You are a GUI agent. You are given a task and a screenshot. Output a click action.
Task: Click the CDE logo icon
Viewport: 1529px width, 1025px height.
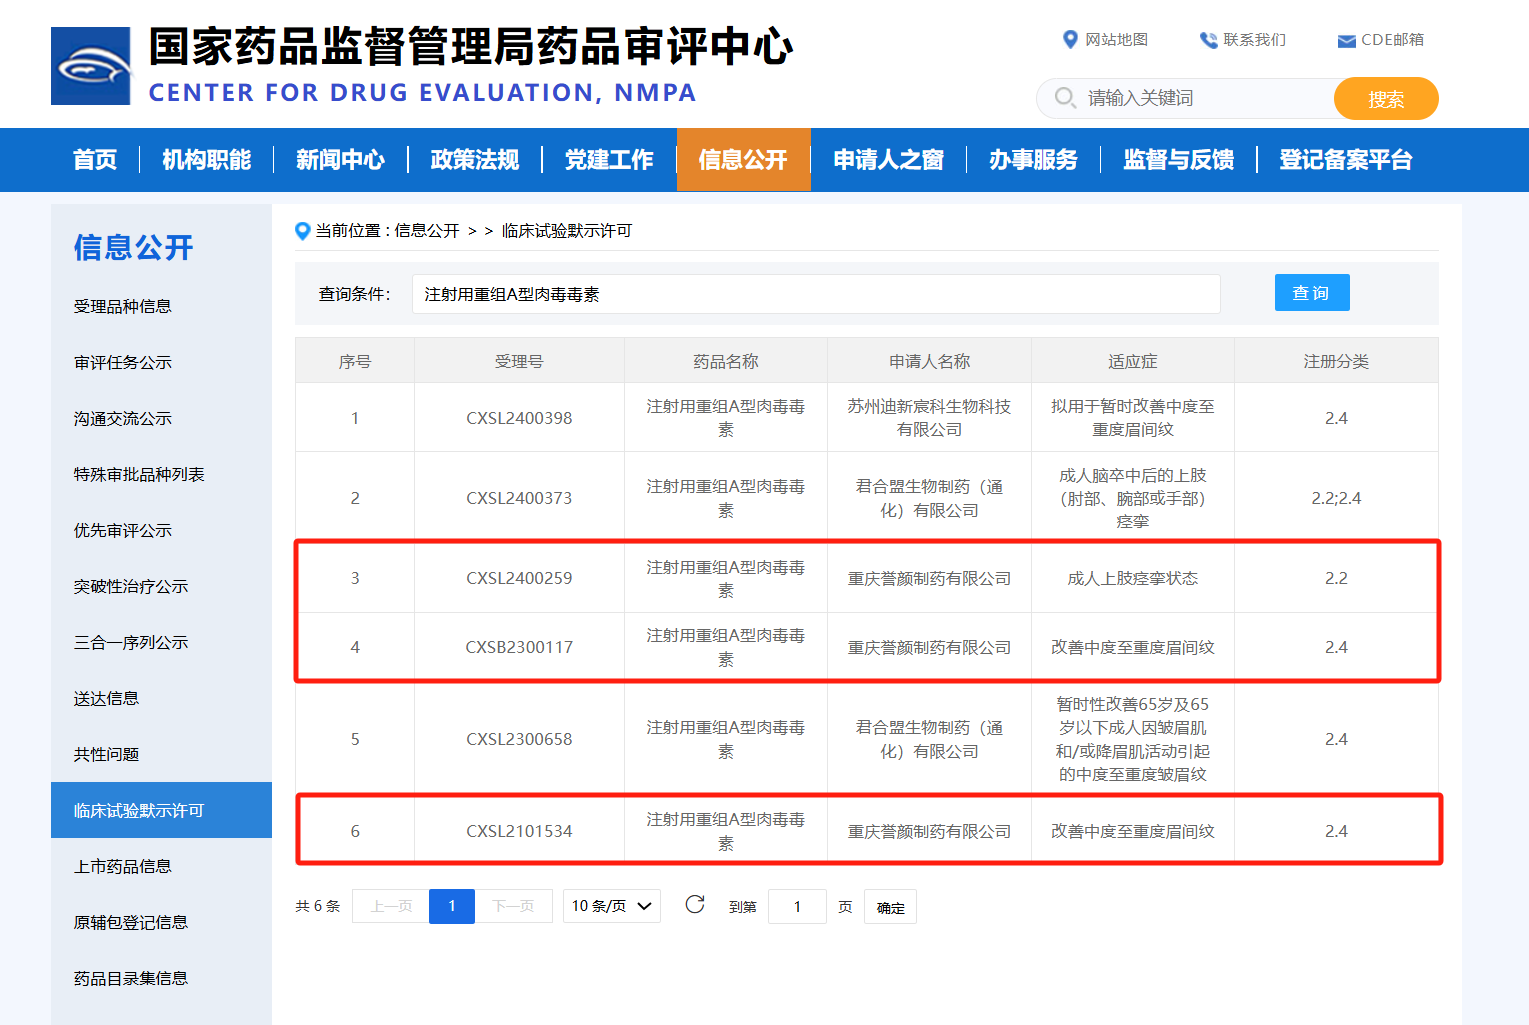point(91,66)
